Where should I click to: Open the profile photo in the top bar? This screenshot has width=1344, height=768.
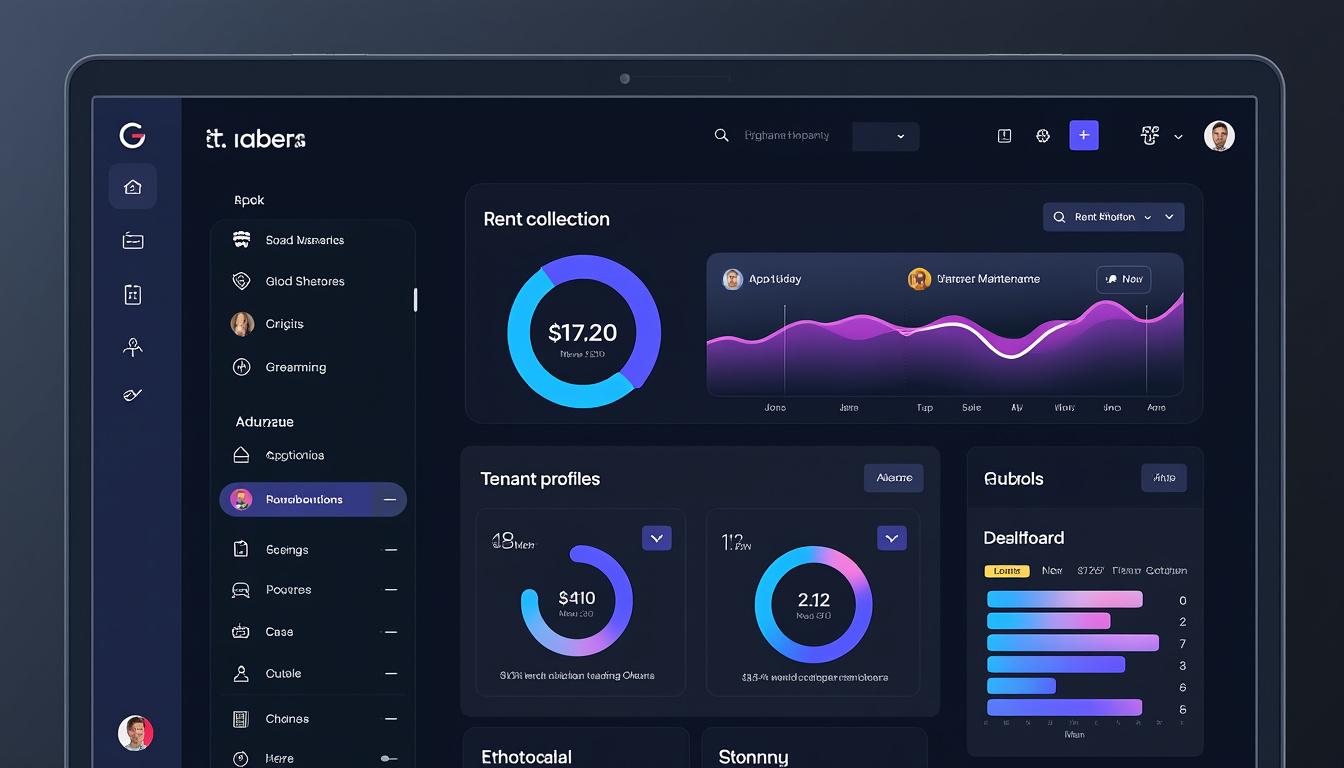coord(1219,136)
